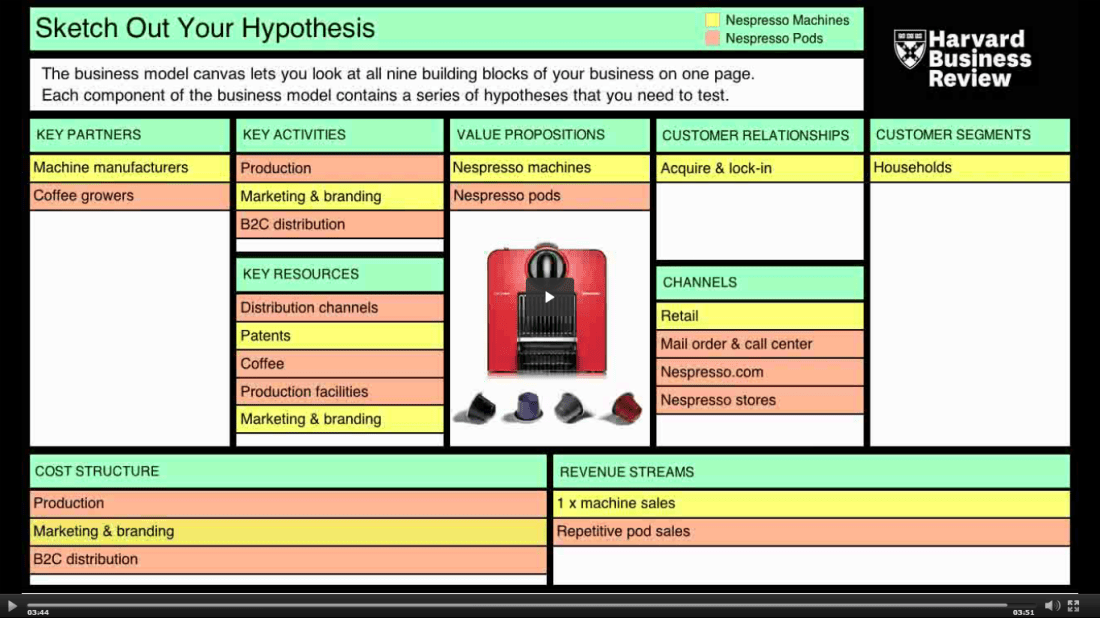Open the KEY PARTNERS header
The height and width of the screenshot is (618, 1100).
[x=129, y=134]
